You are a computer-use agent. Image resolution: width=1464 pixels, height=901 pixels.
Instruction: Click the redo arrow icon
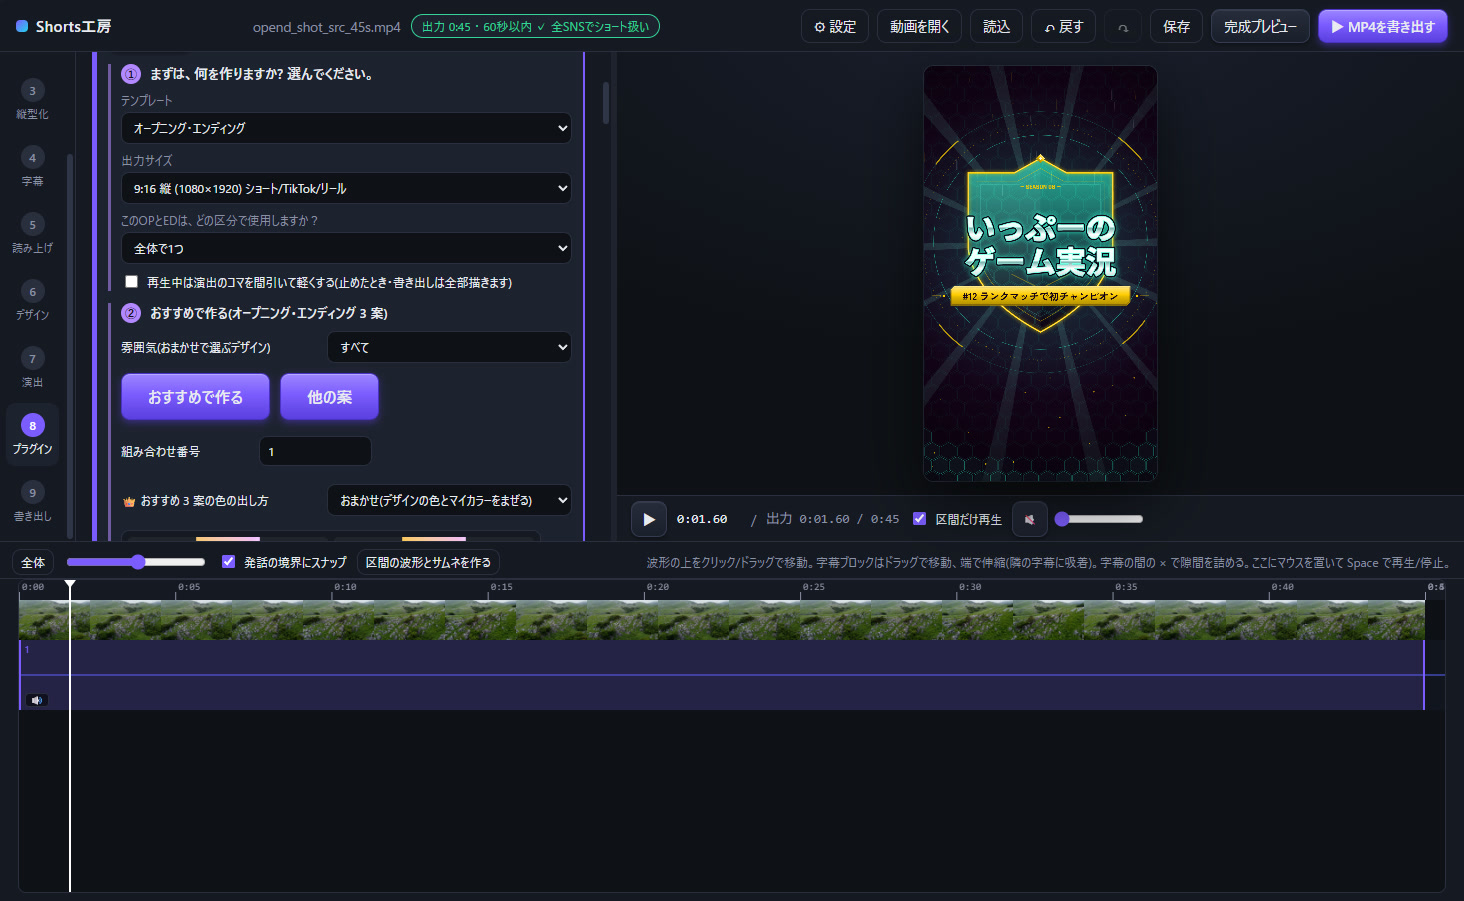[x=1123, y=27]
